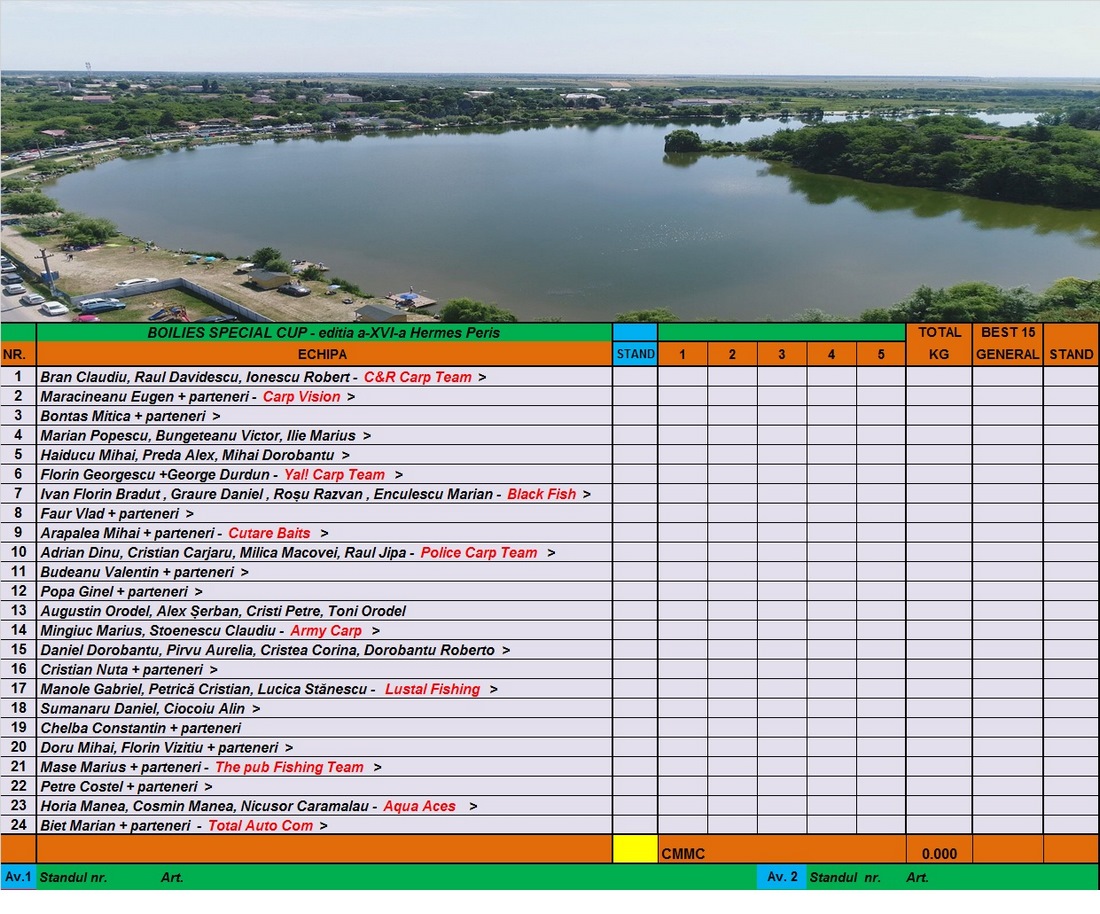The height and width of the screenshot is (914, 1100).
Task: Click the column 5 header
Action: (881, 354)
